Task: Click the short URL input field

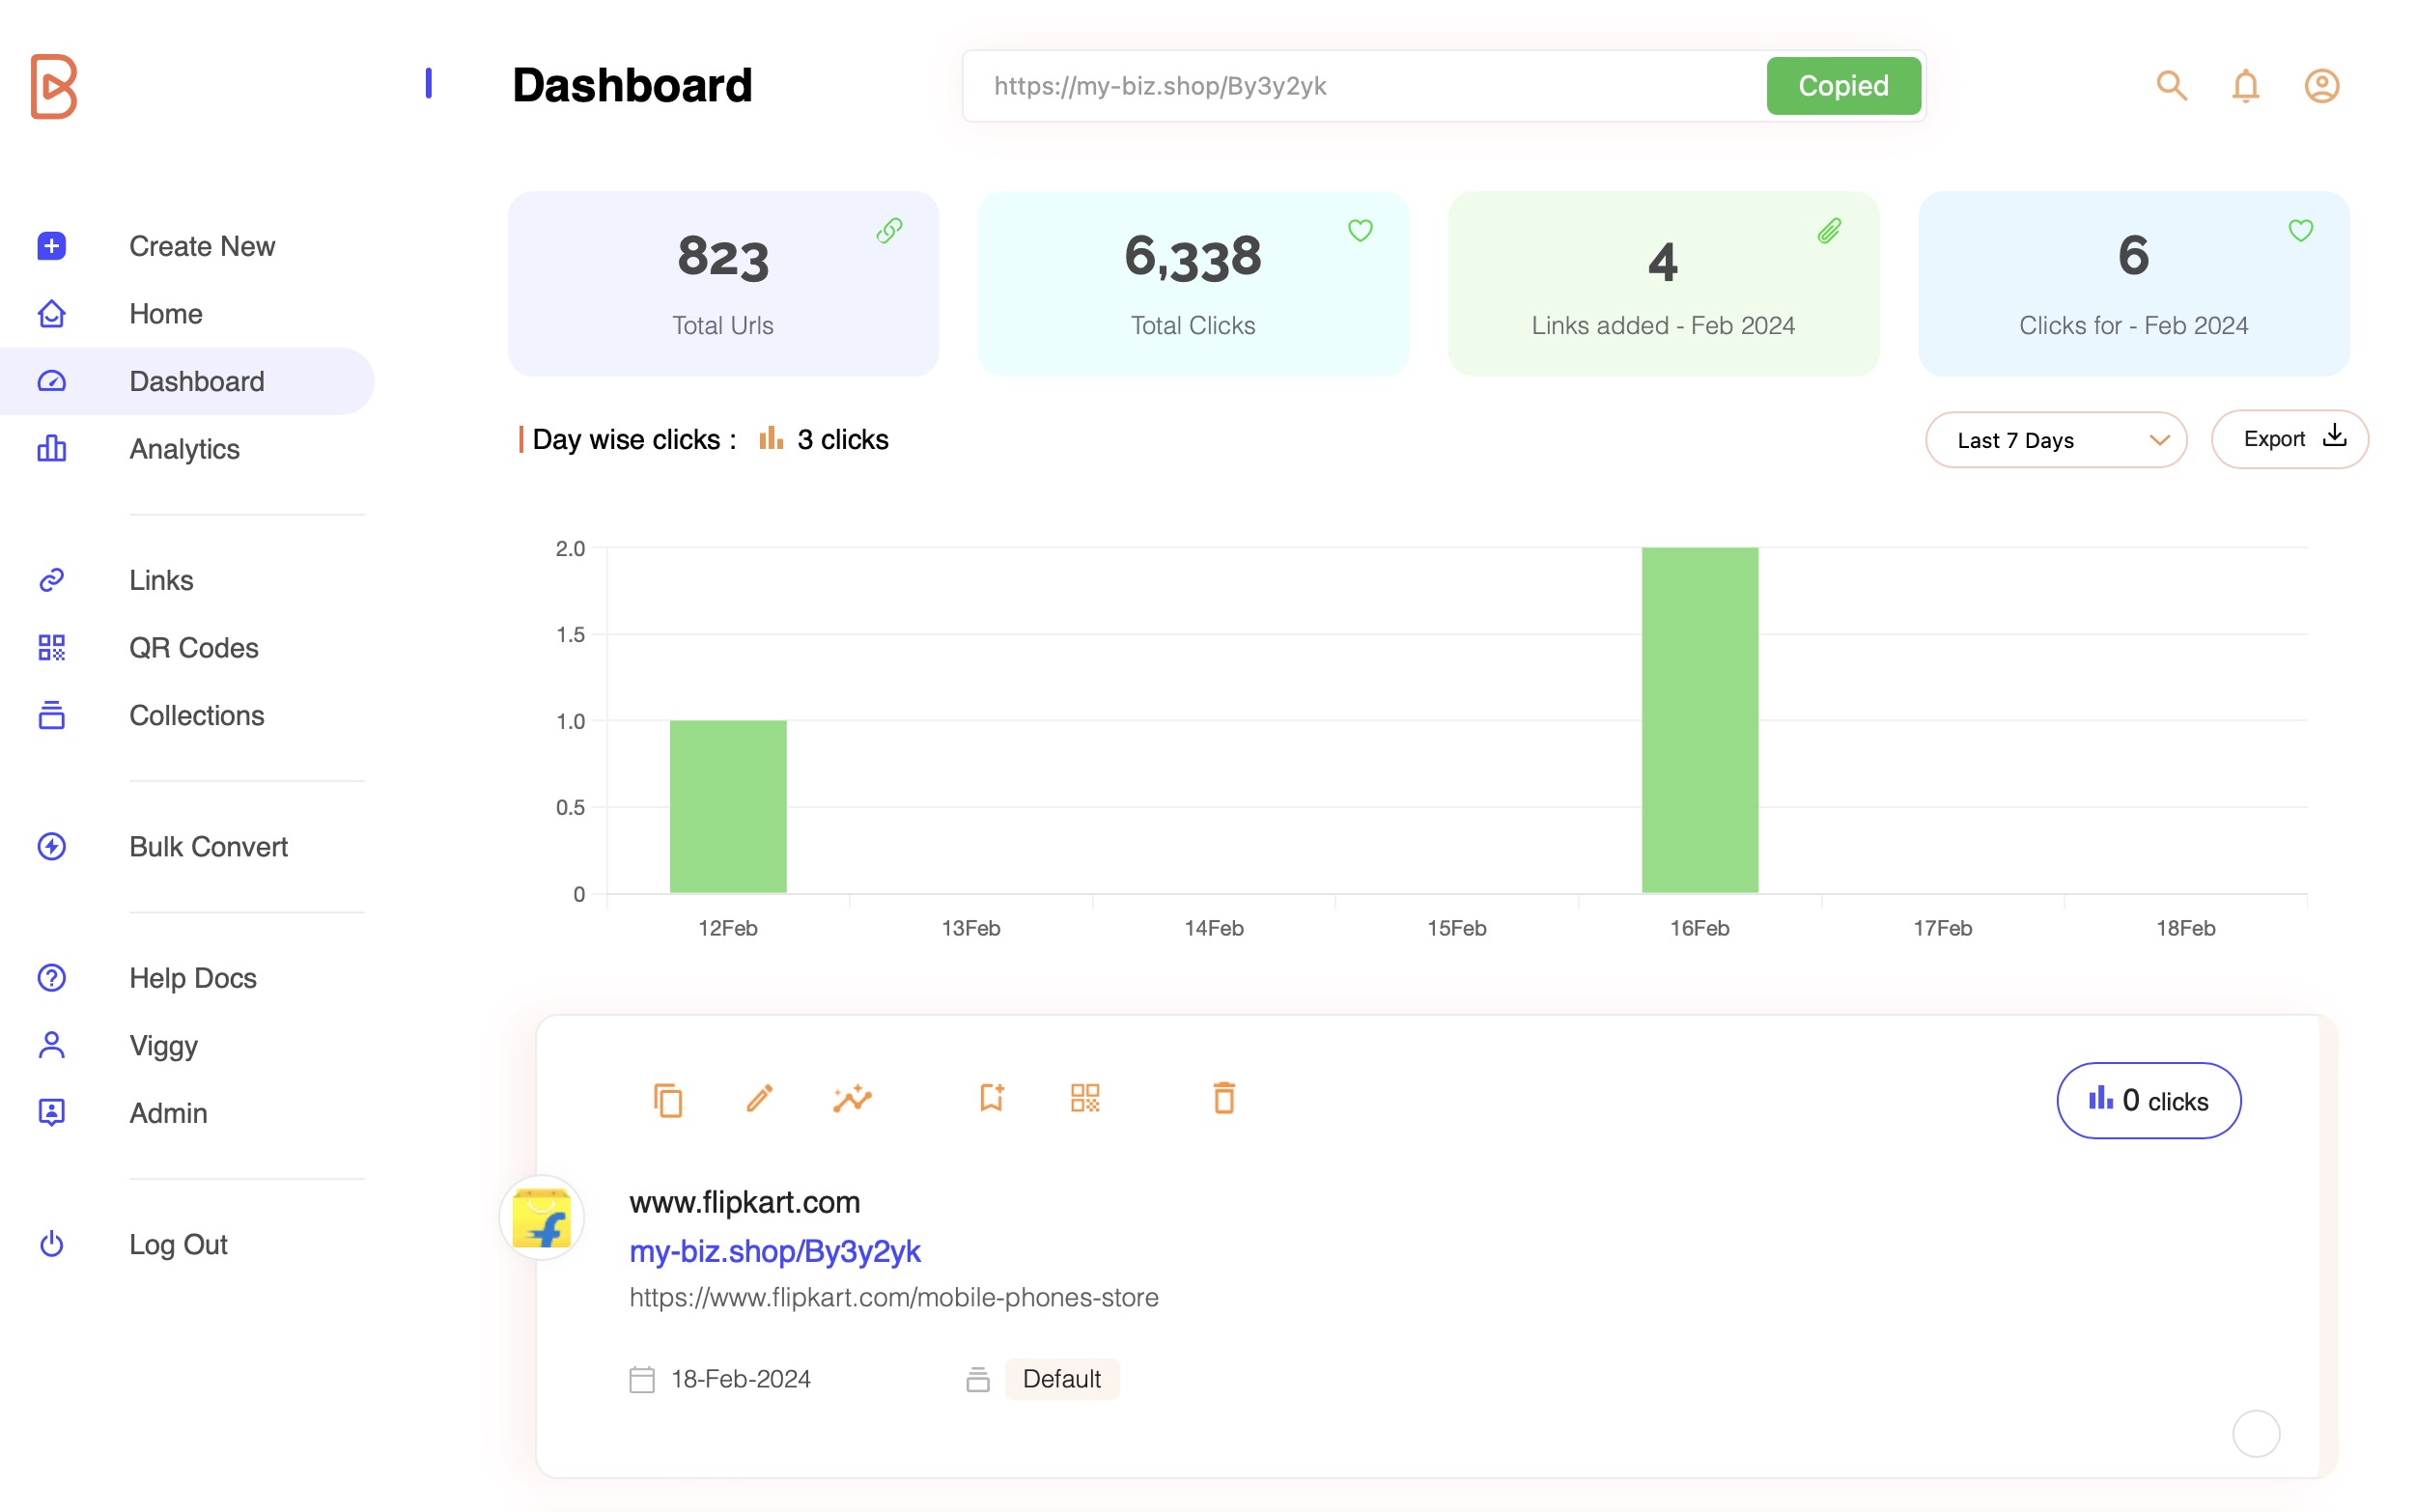Action: (1360, 86)
